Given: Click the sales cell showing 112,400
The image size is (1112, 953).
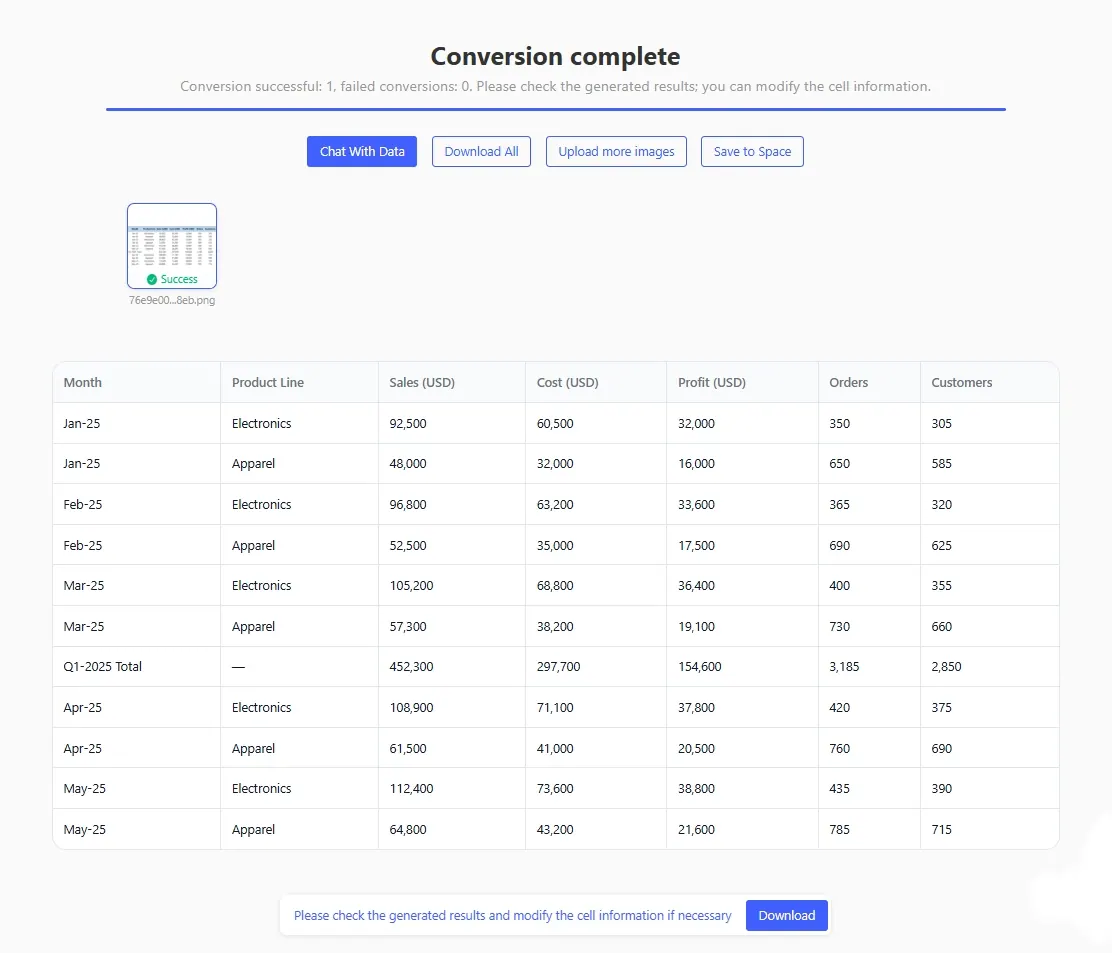Looking at the screenshot, I should pos(411,788).
